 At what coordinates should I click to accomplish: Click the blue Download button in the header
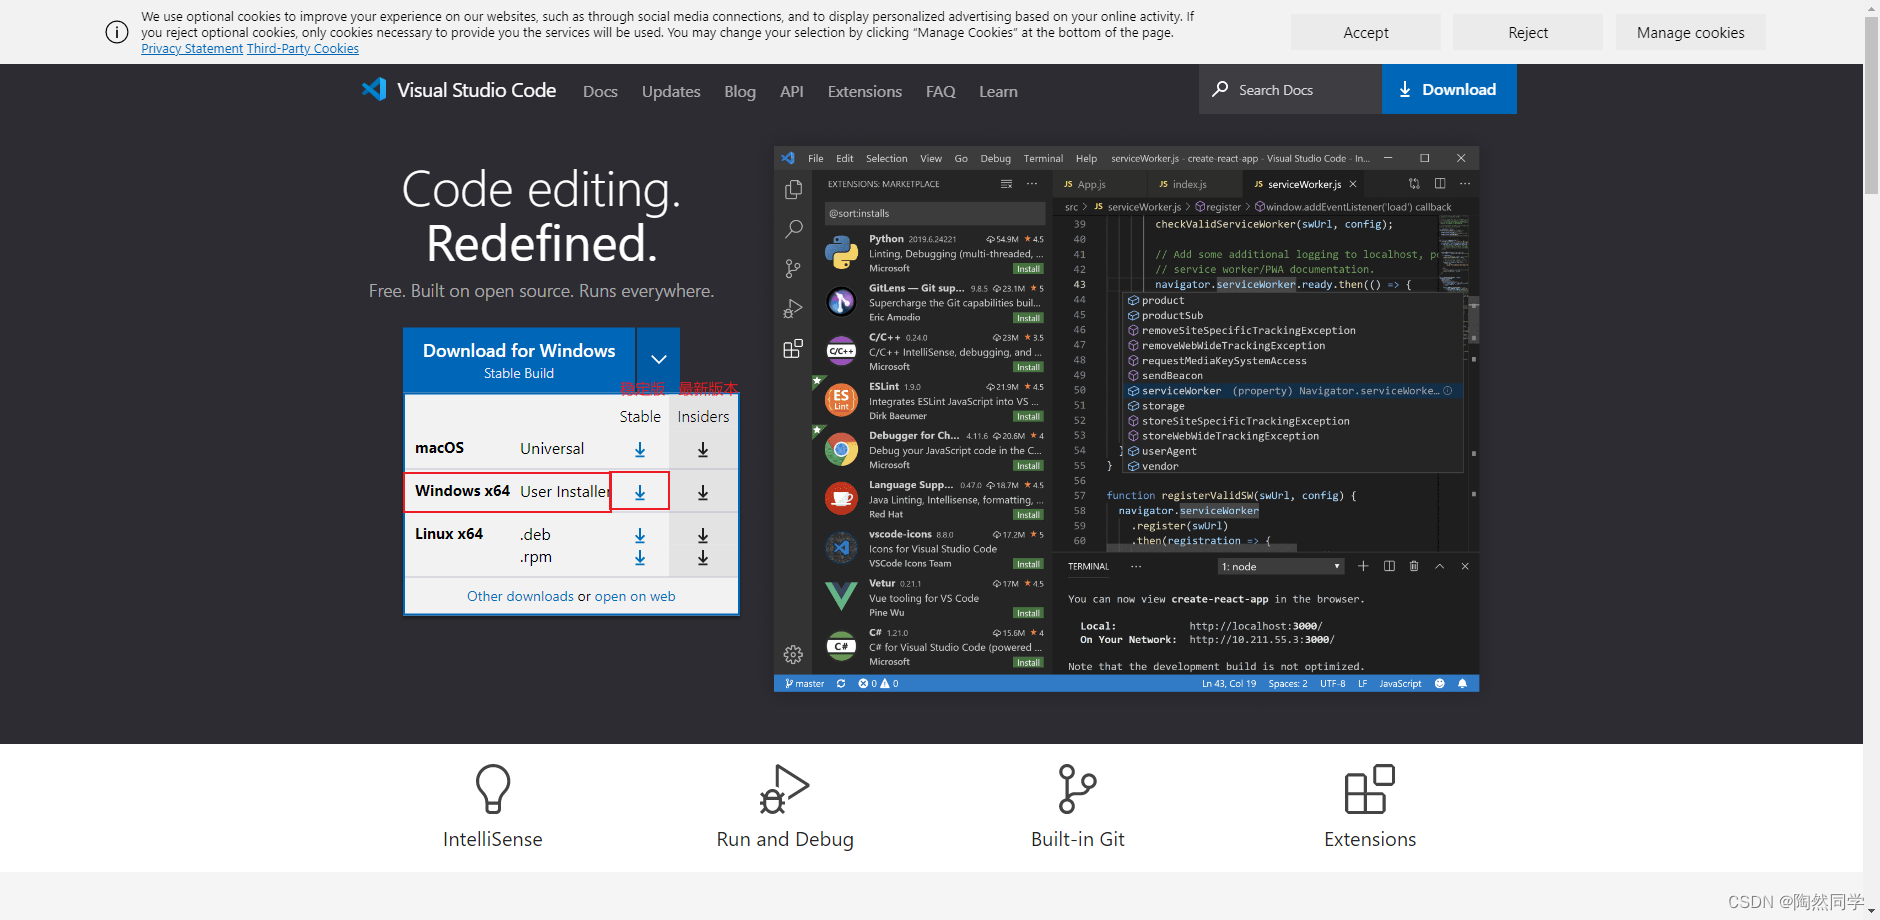(1449, 89)
